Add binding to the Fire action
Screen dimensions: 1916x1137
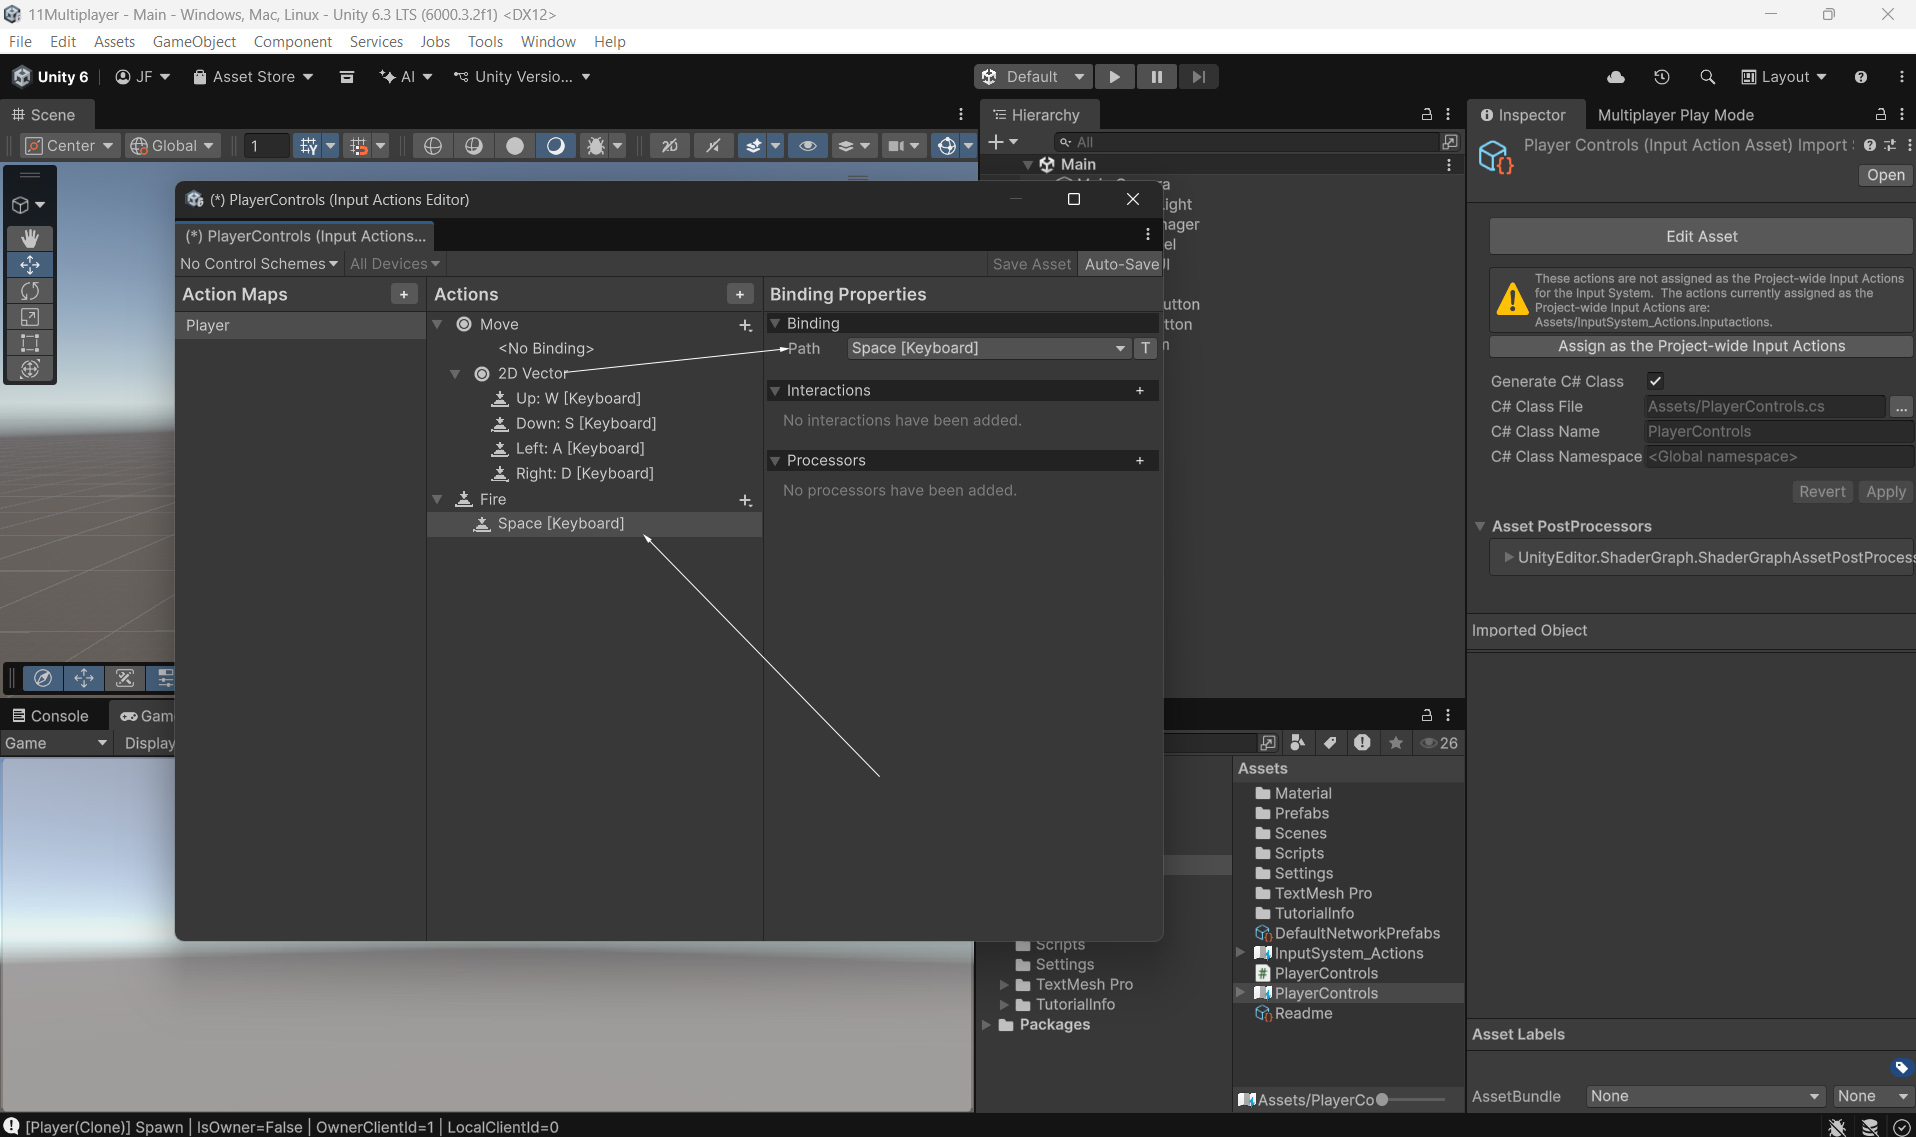point(745,500)
